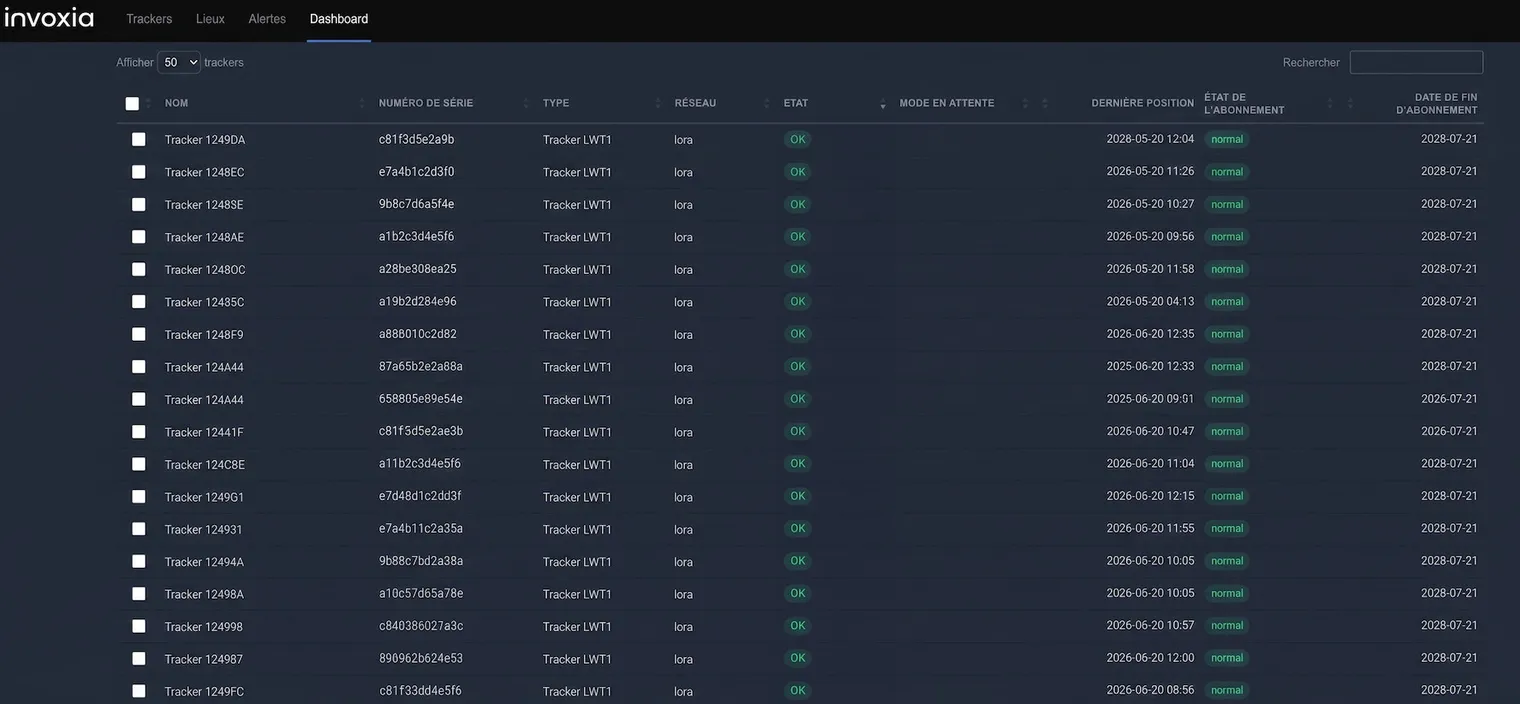Image resolution: width=1520 pixels, height=704 pixels.
Task: Click the normal badge in Tracker 1248OC row
Action: 1227,269
